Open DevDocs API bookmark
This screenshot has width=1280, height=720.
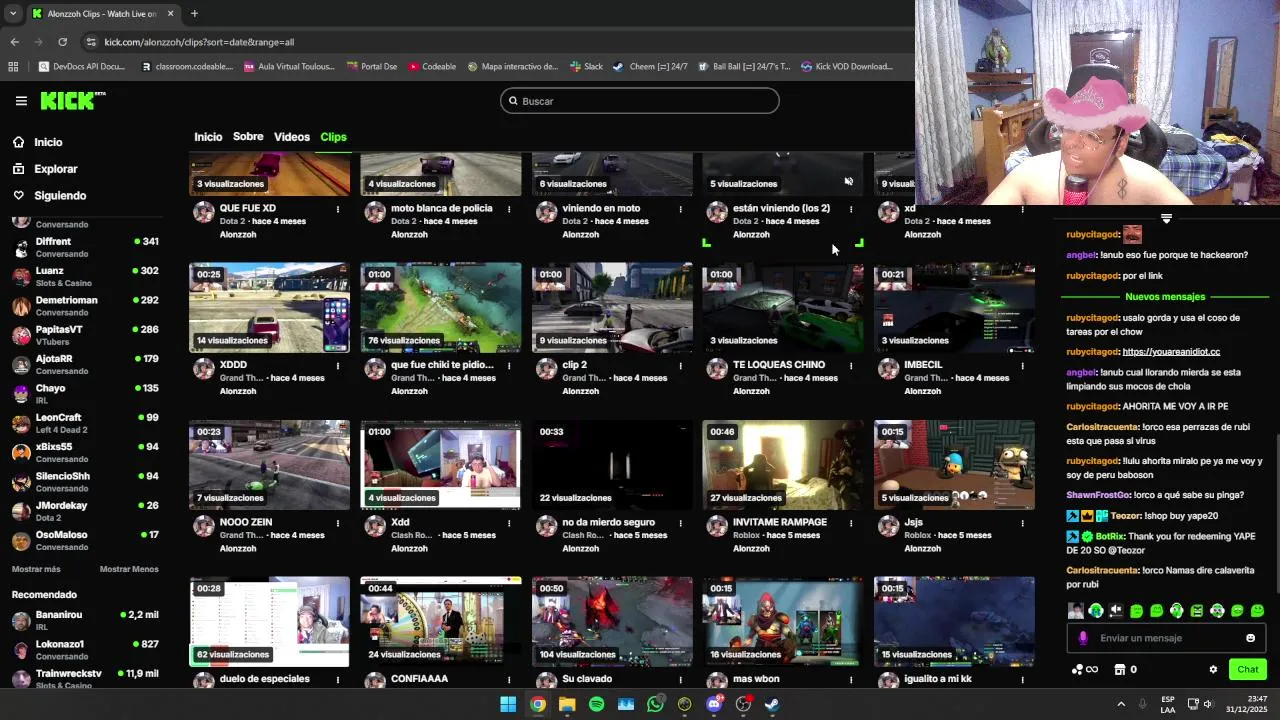coord(81,67)
